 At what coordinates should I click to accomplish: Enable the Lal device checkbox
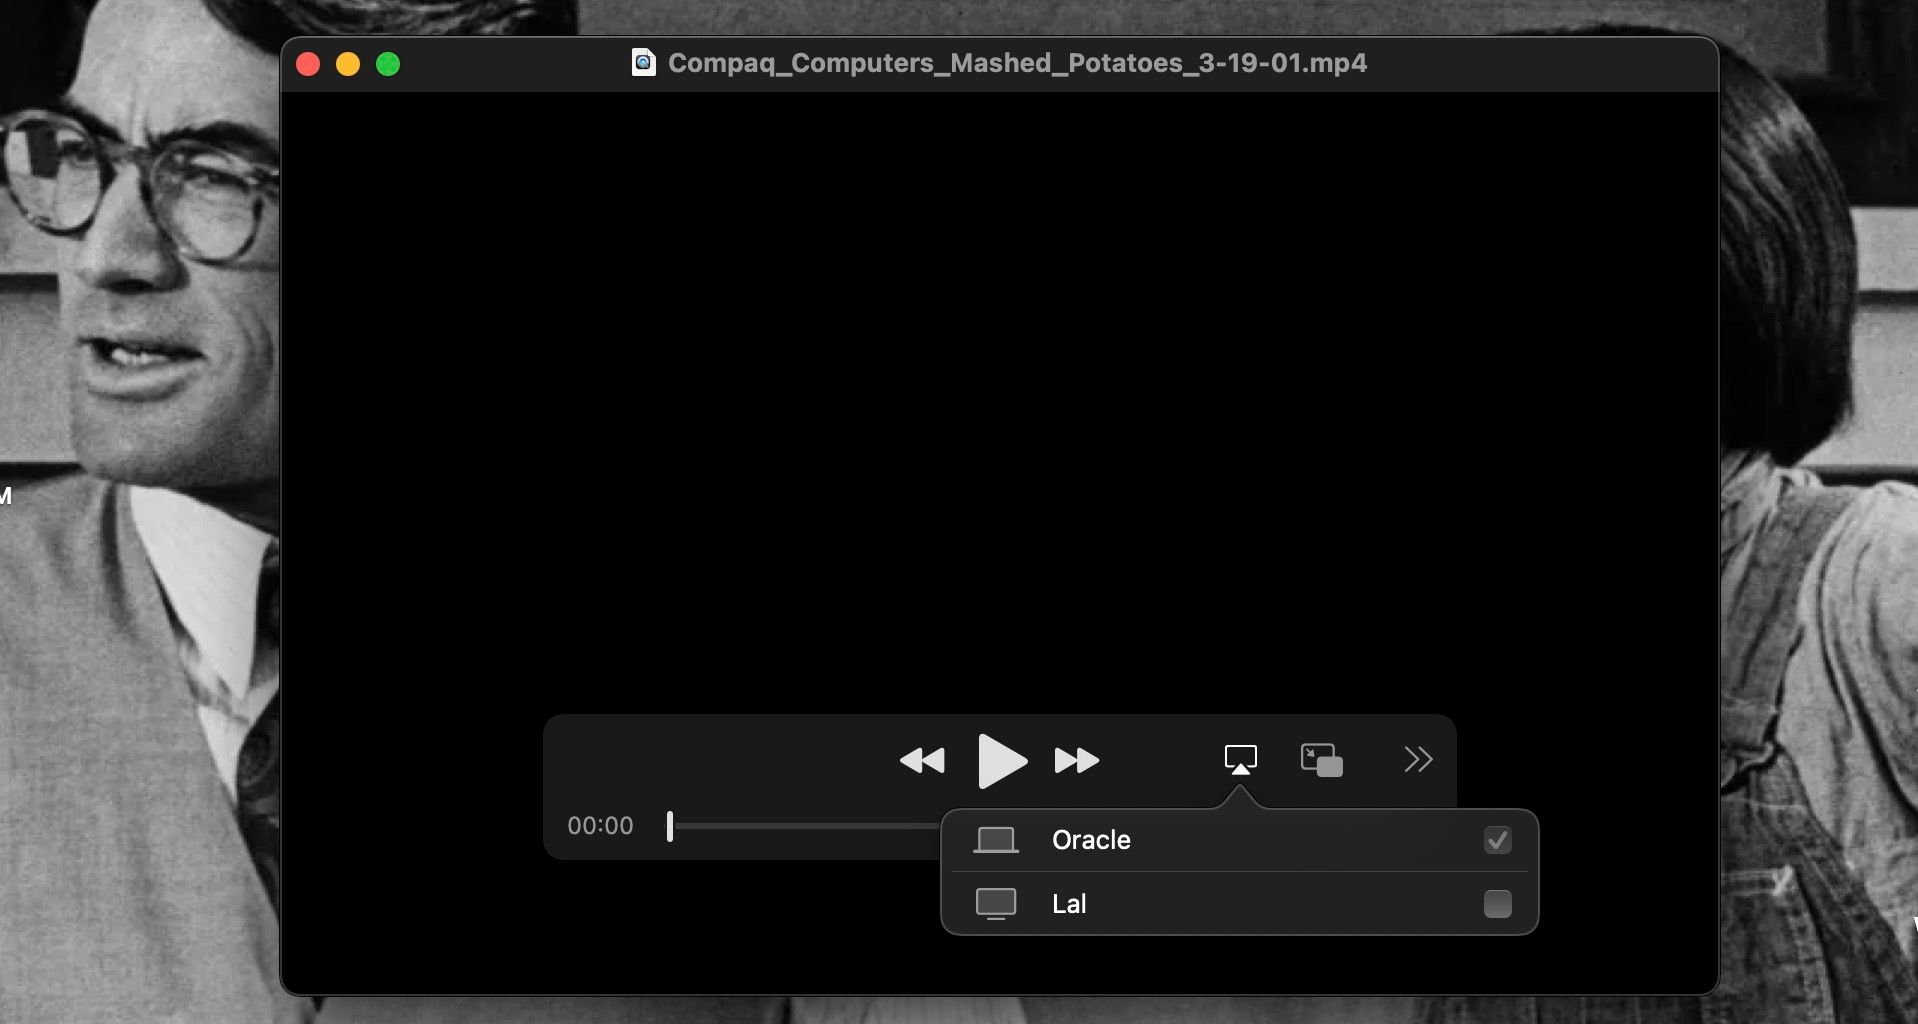coord(1497,904)
